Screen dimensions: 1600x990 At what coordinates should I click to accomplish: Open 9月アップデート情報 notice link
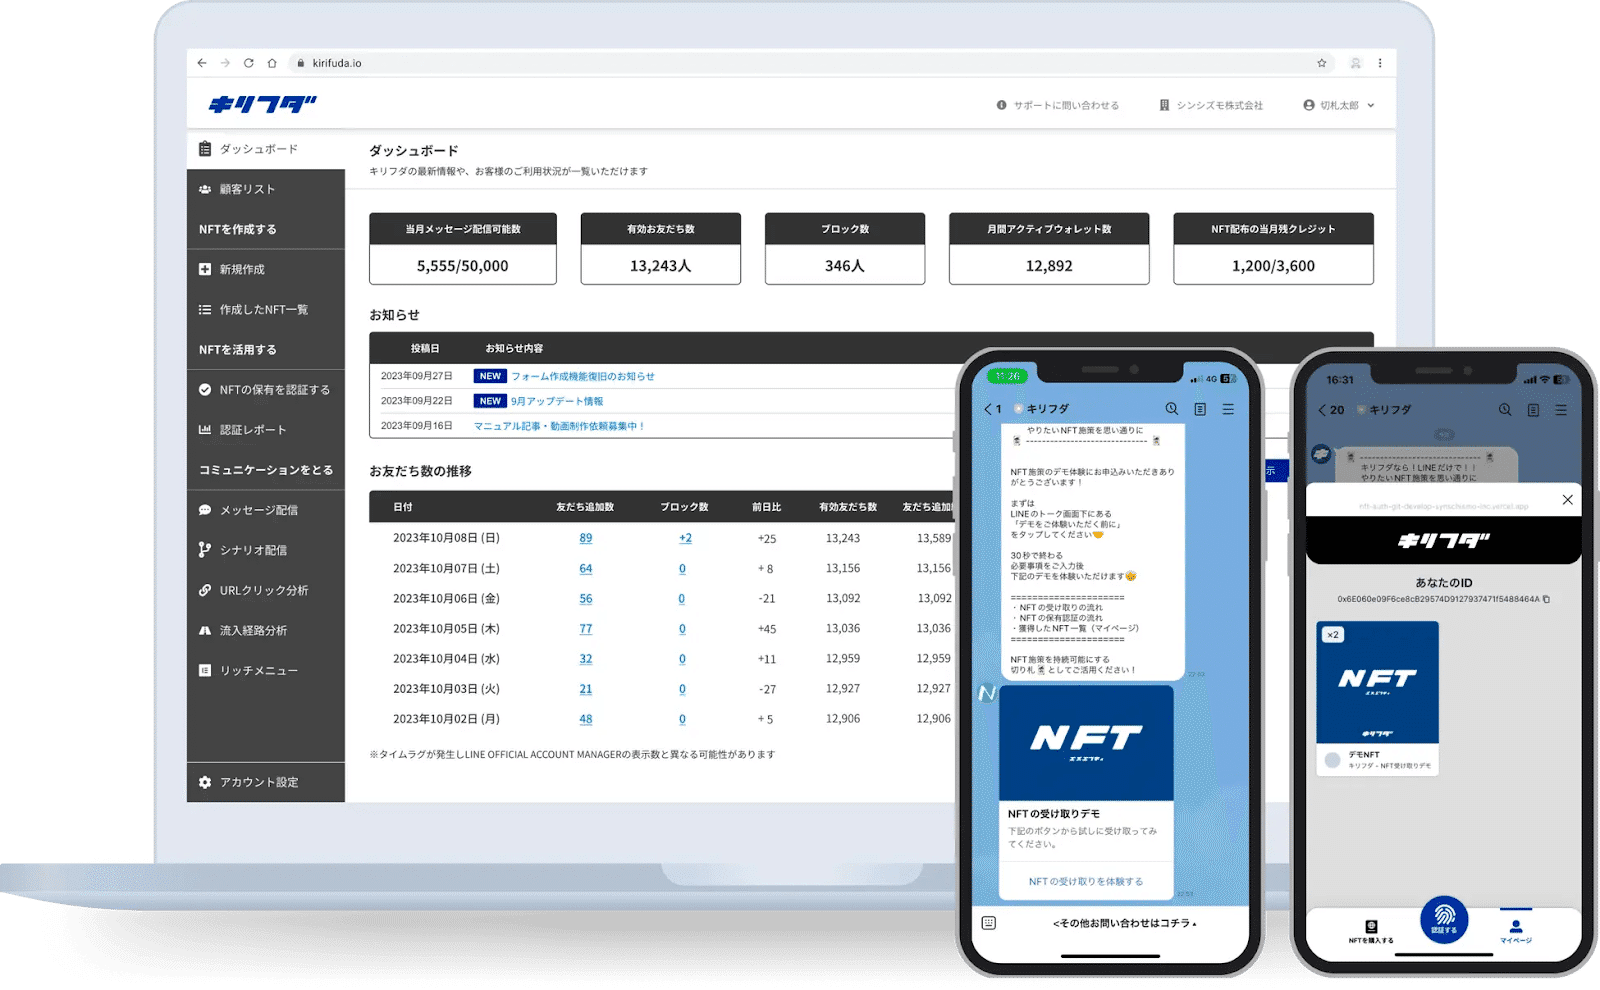(x=557, y=401)
